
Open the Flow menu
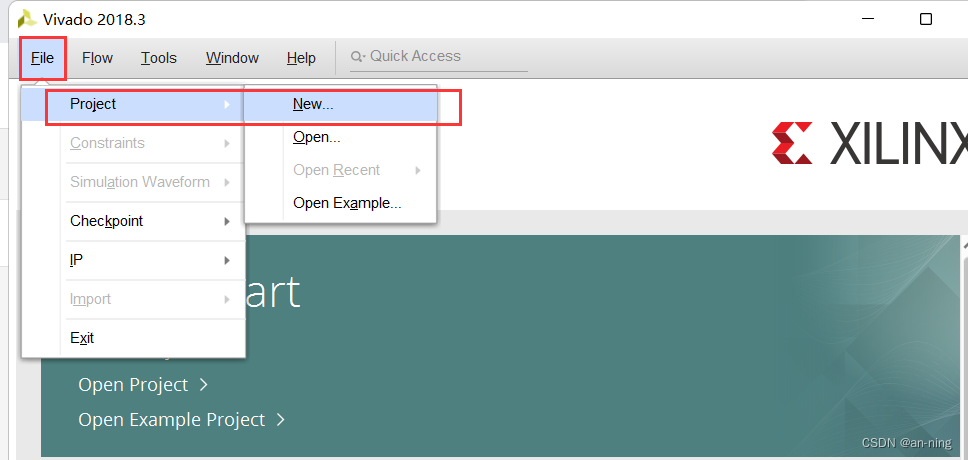97,58
